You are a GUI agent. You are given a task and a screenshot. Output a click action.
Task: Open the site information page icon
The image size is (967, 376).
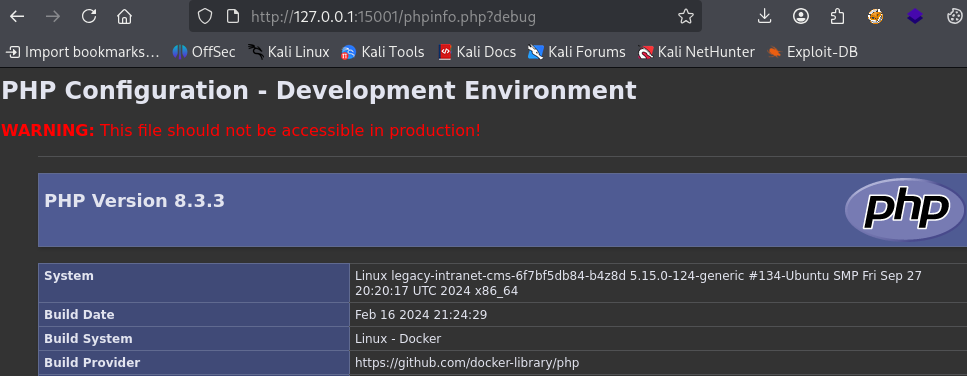[232, 17]
